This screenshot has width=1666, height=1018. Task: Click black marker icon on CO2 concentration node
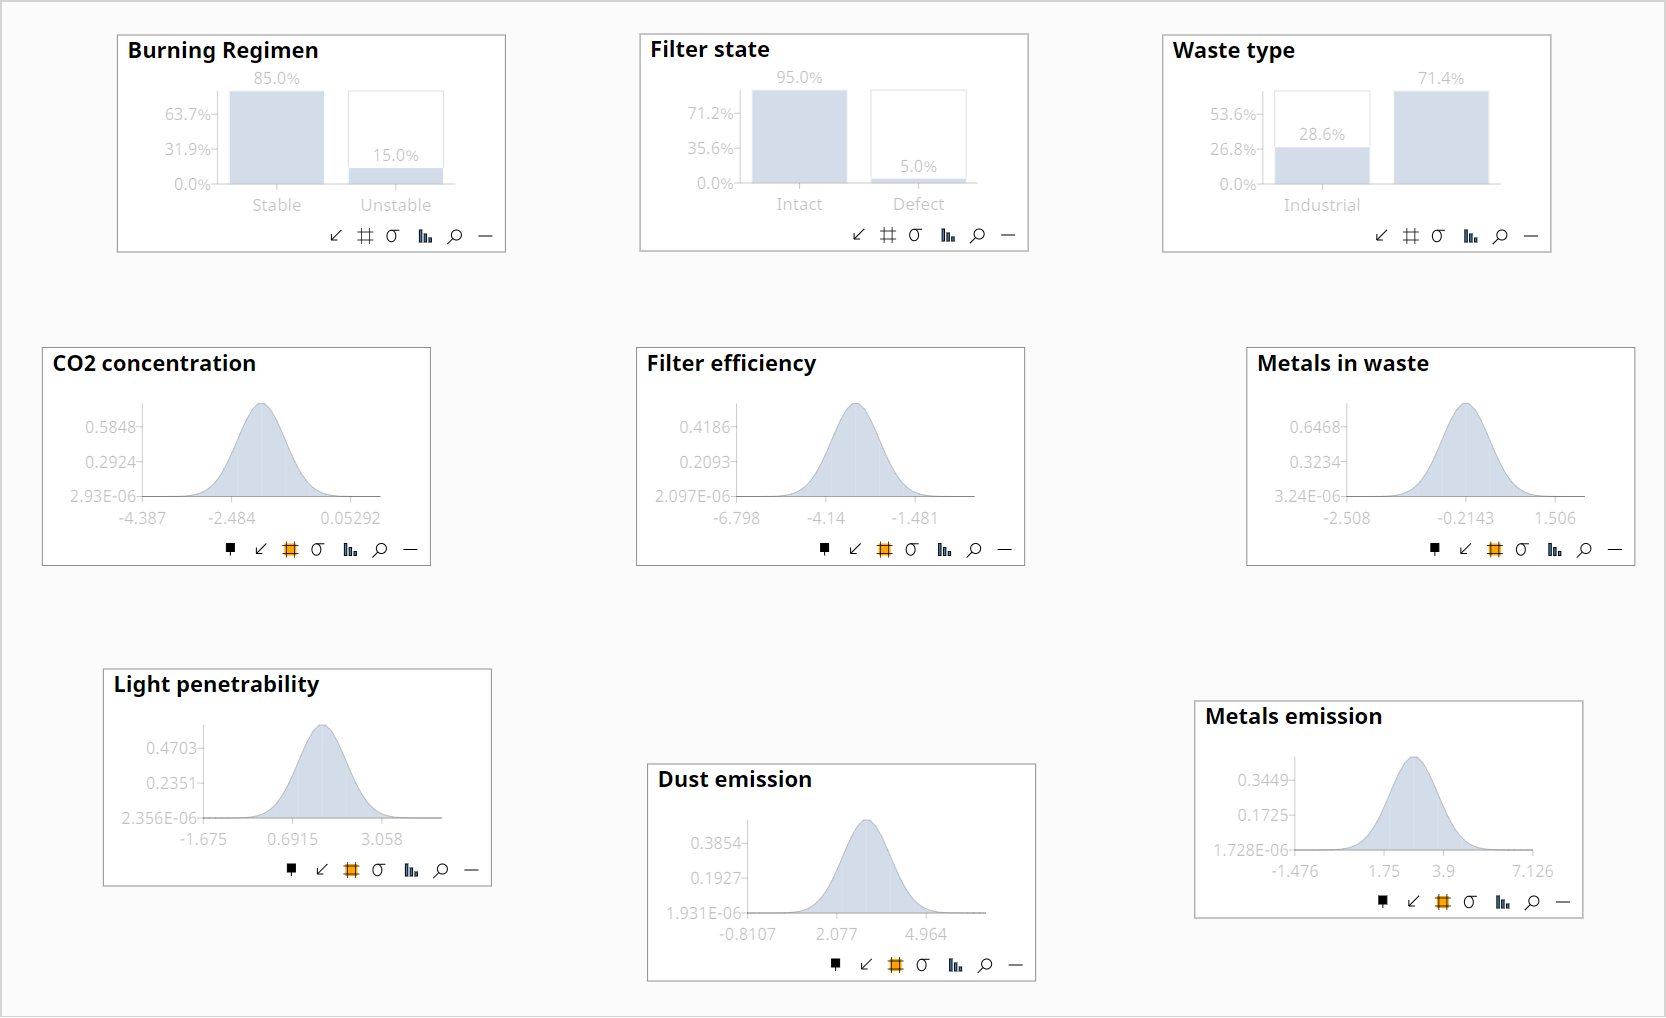[231, 549]
